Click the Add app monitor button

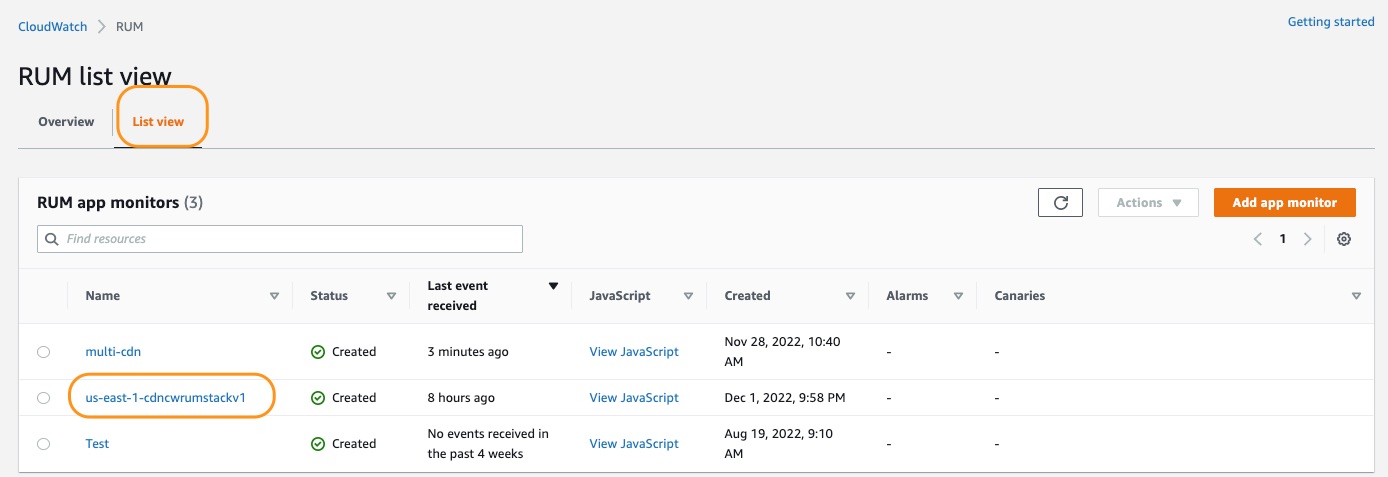1284,203
